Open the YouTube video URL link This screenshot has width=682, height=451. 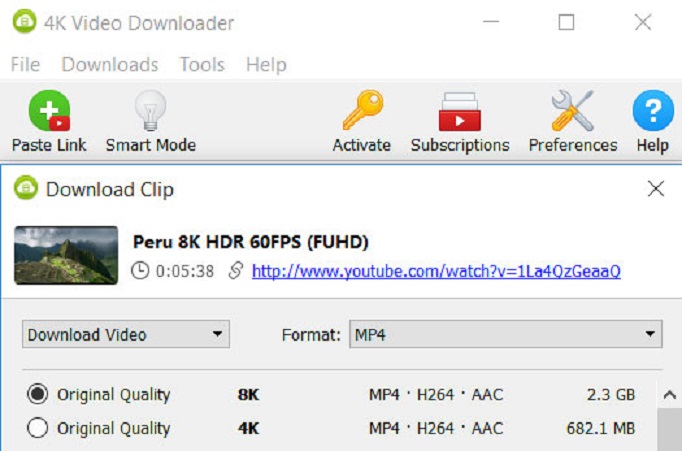(436, 271)
